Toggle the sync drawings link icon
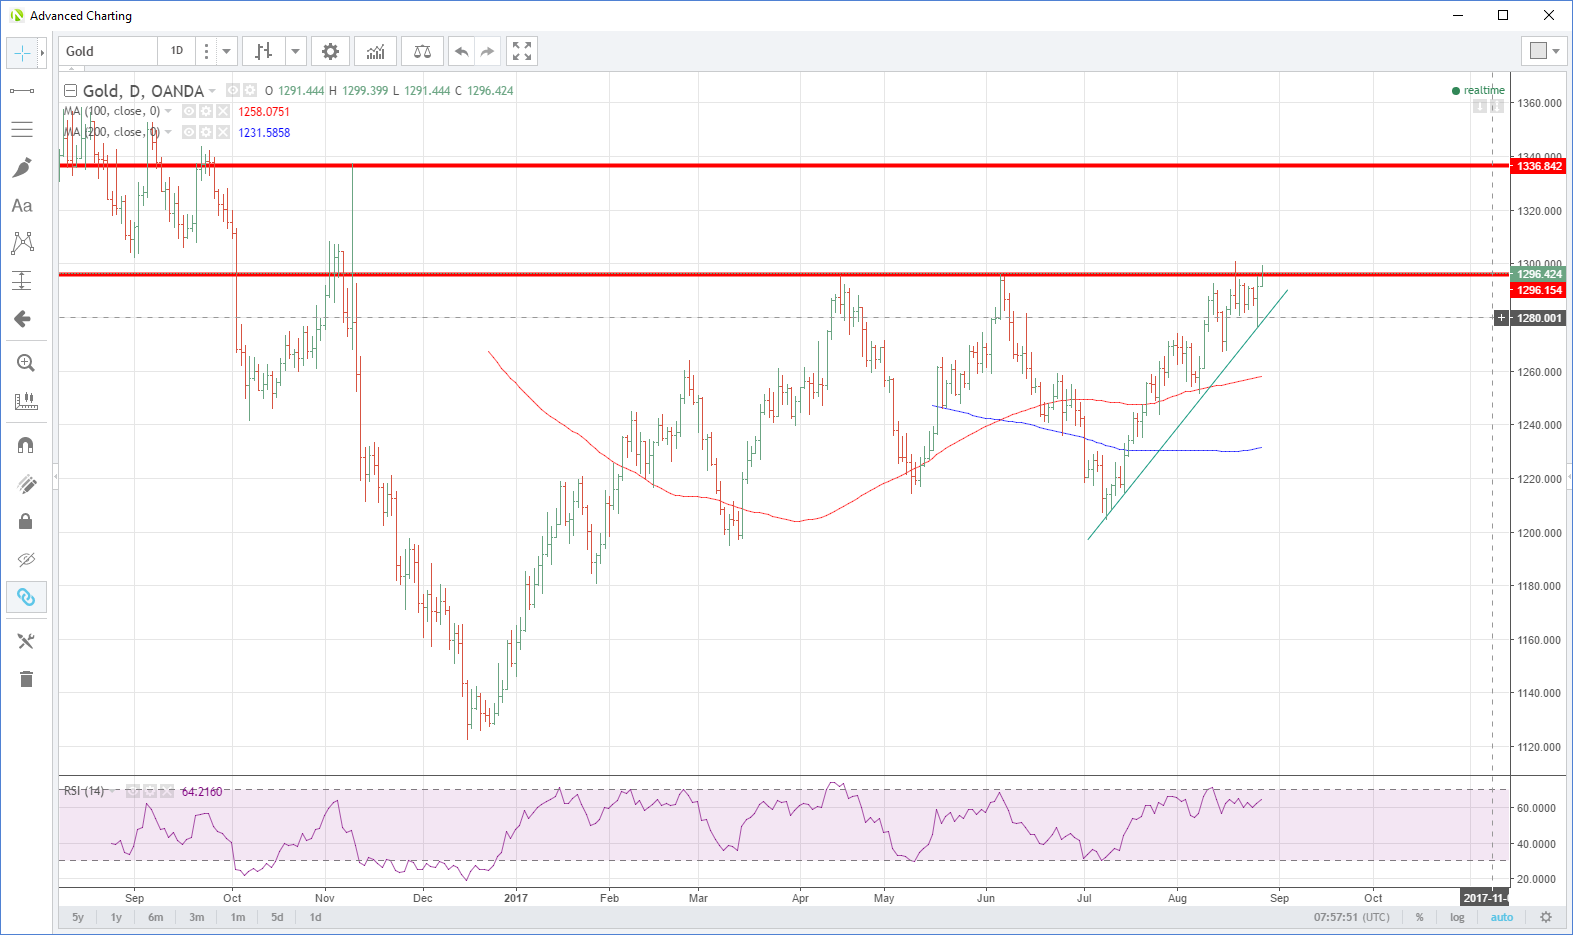Image resolution: width=1573 pixels, height=935 pixels. tap(26, 597)
